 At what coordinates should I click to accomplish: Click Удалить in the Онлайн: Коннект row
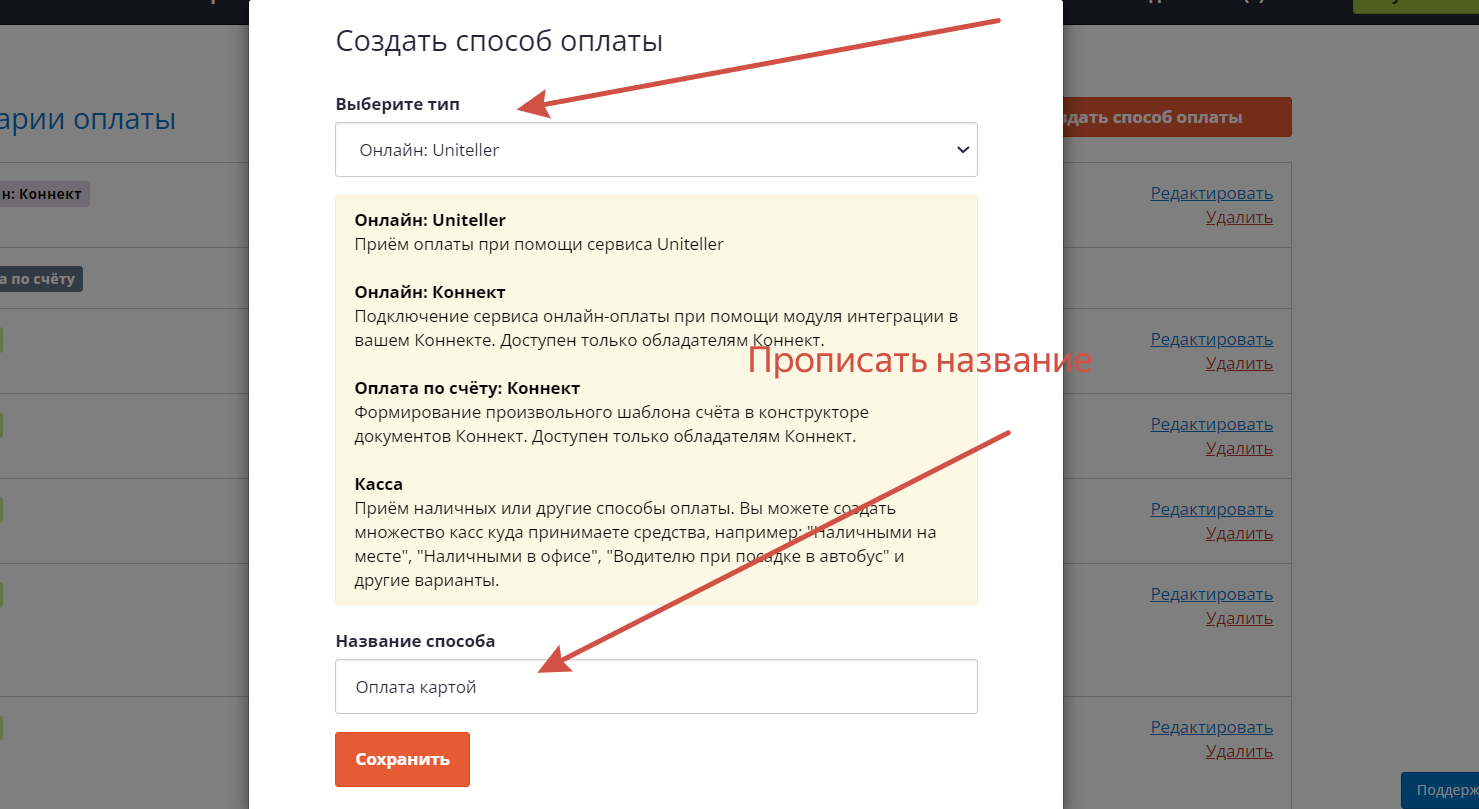[x=1239, y=217]
